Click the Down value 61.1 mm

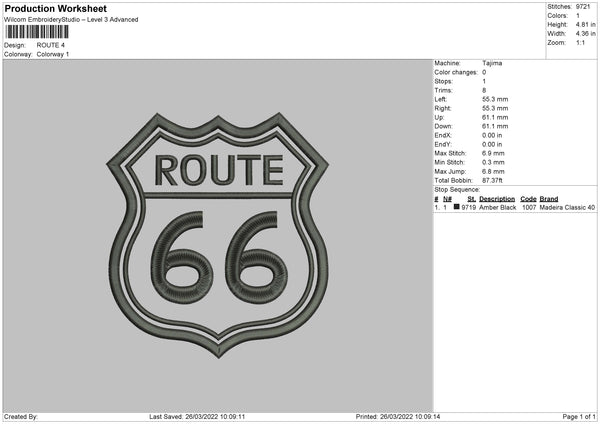(x=495, y=126)
